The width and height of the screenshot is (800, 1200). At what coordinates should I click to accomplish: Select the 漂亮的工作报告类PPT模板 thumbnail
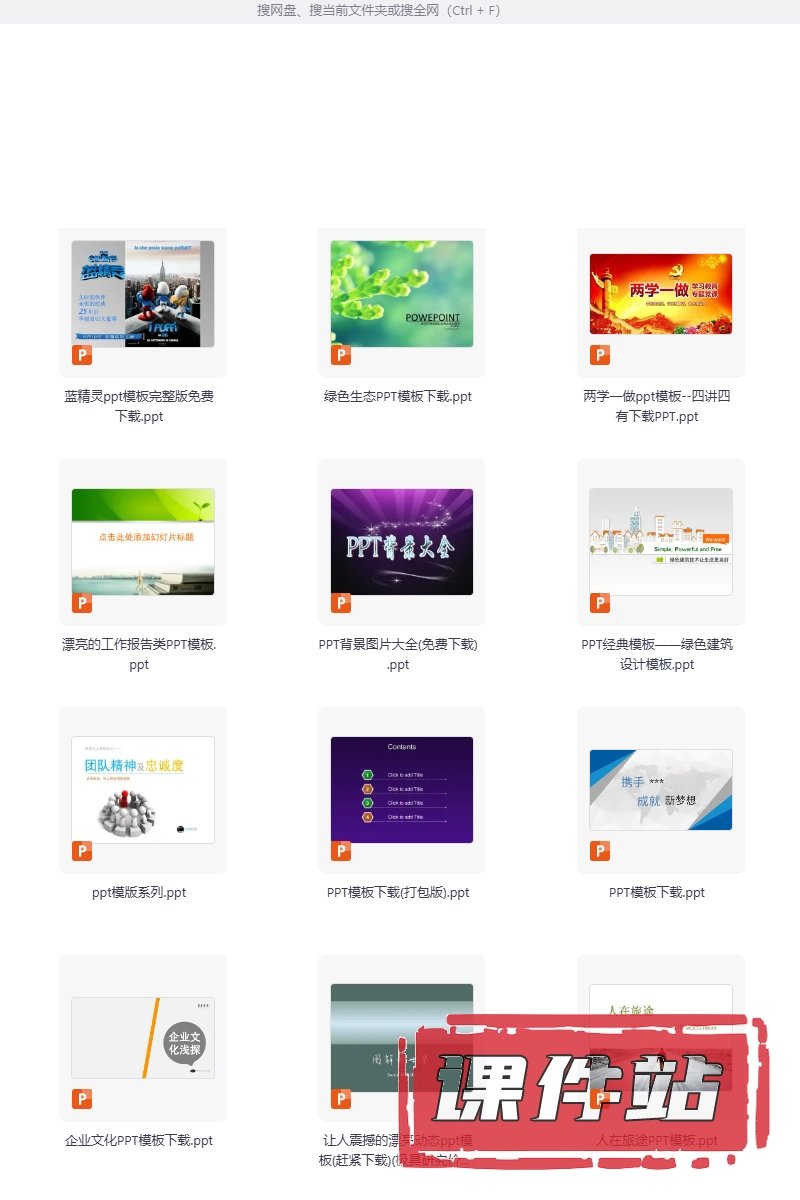tap(143, 542)
